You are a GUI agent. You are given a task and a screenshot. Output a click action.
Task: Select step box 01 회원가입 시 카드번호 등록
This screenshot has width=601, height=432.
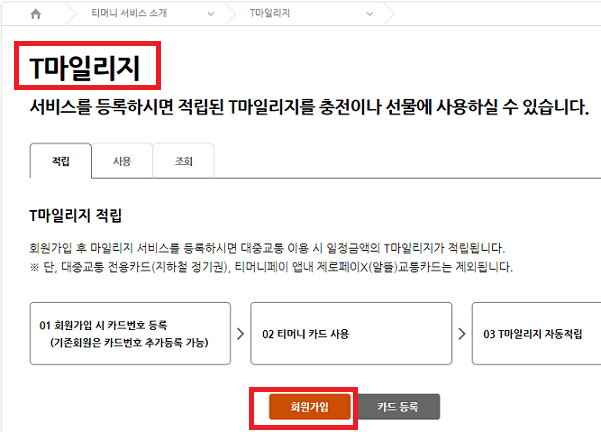pyautogui.click(x=130, y=333)
